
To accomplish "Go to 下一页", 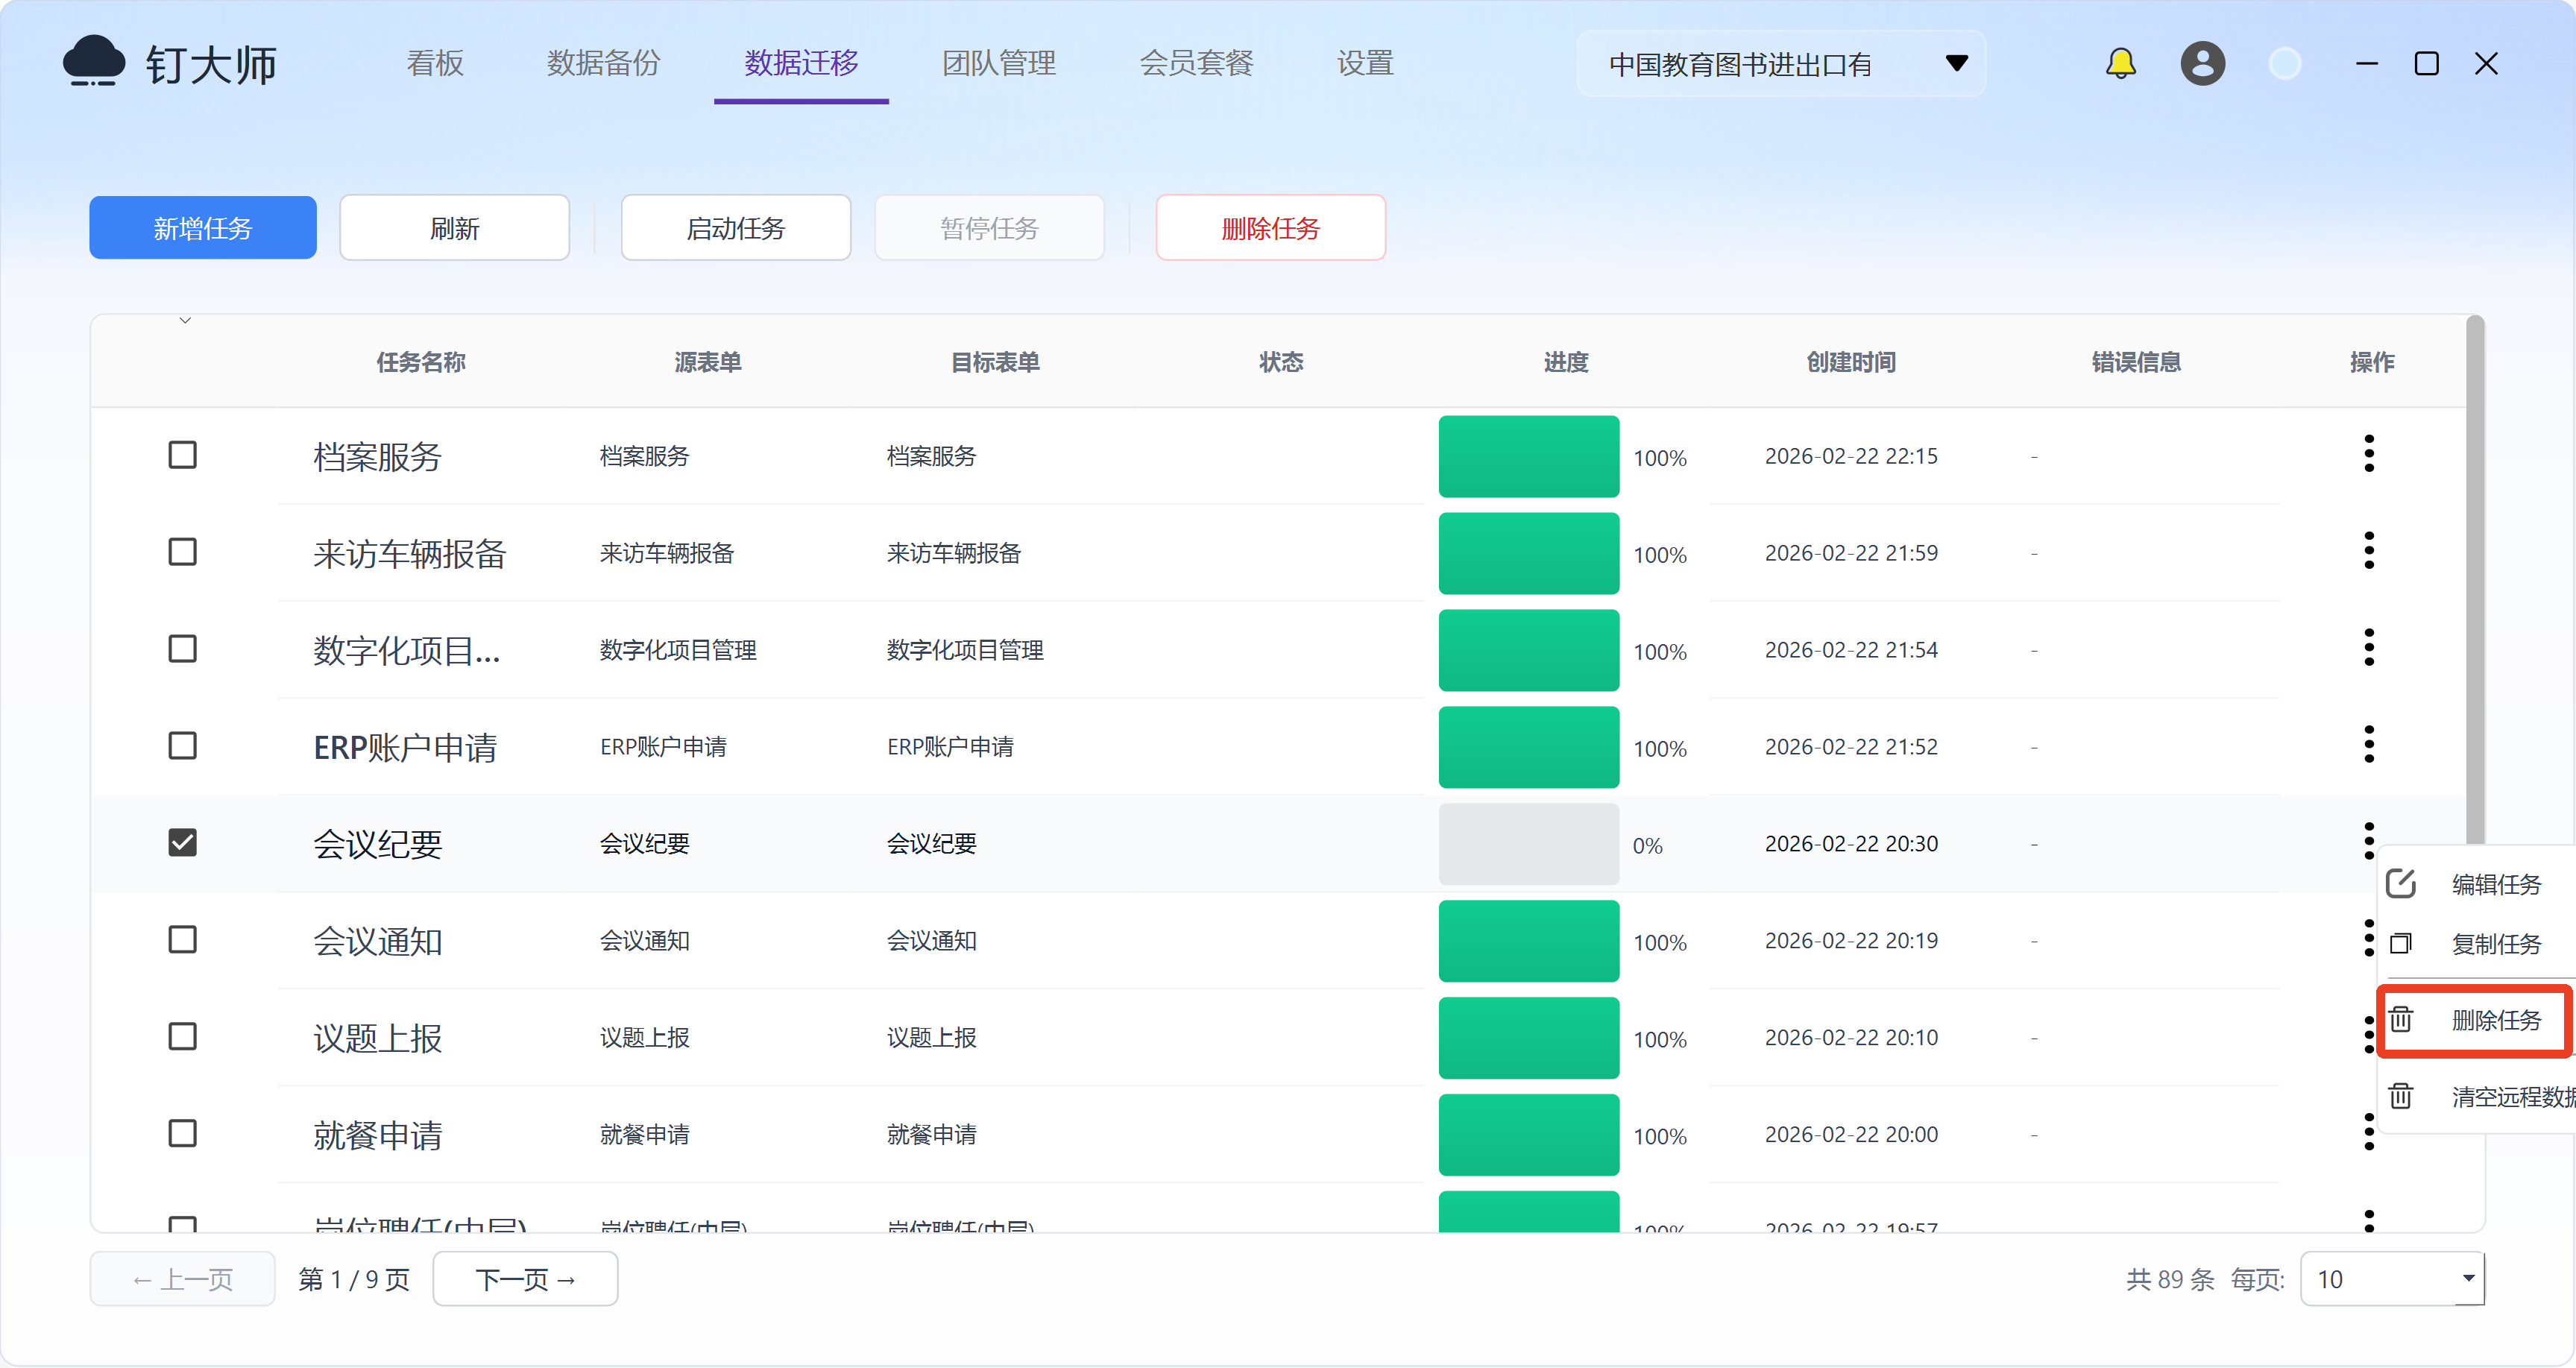I will 526,1279.
